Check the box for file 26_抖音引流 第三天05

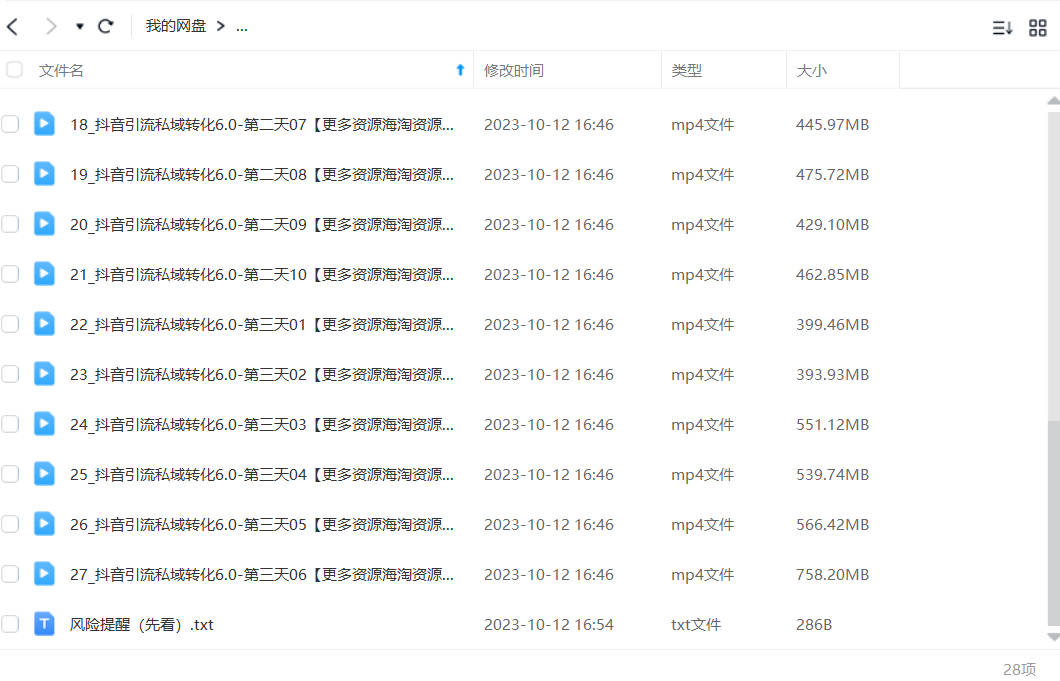coord(10,524)
